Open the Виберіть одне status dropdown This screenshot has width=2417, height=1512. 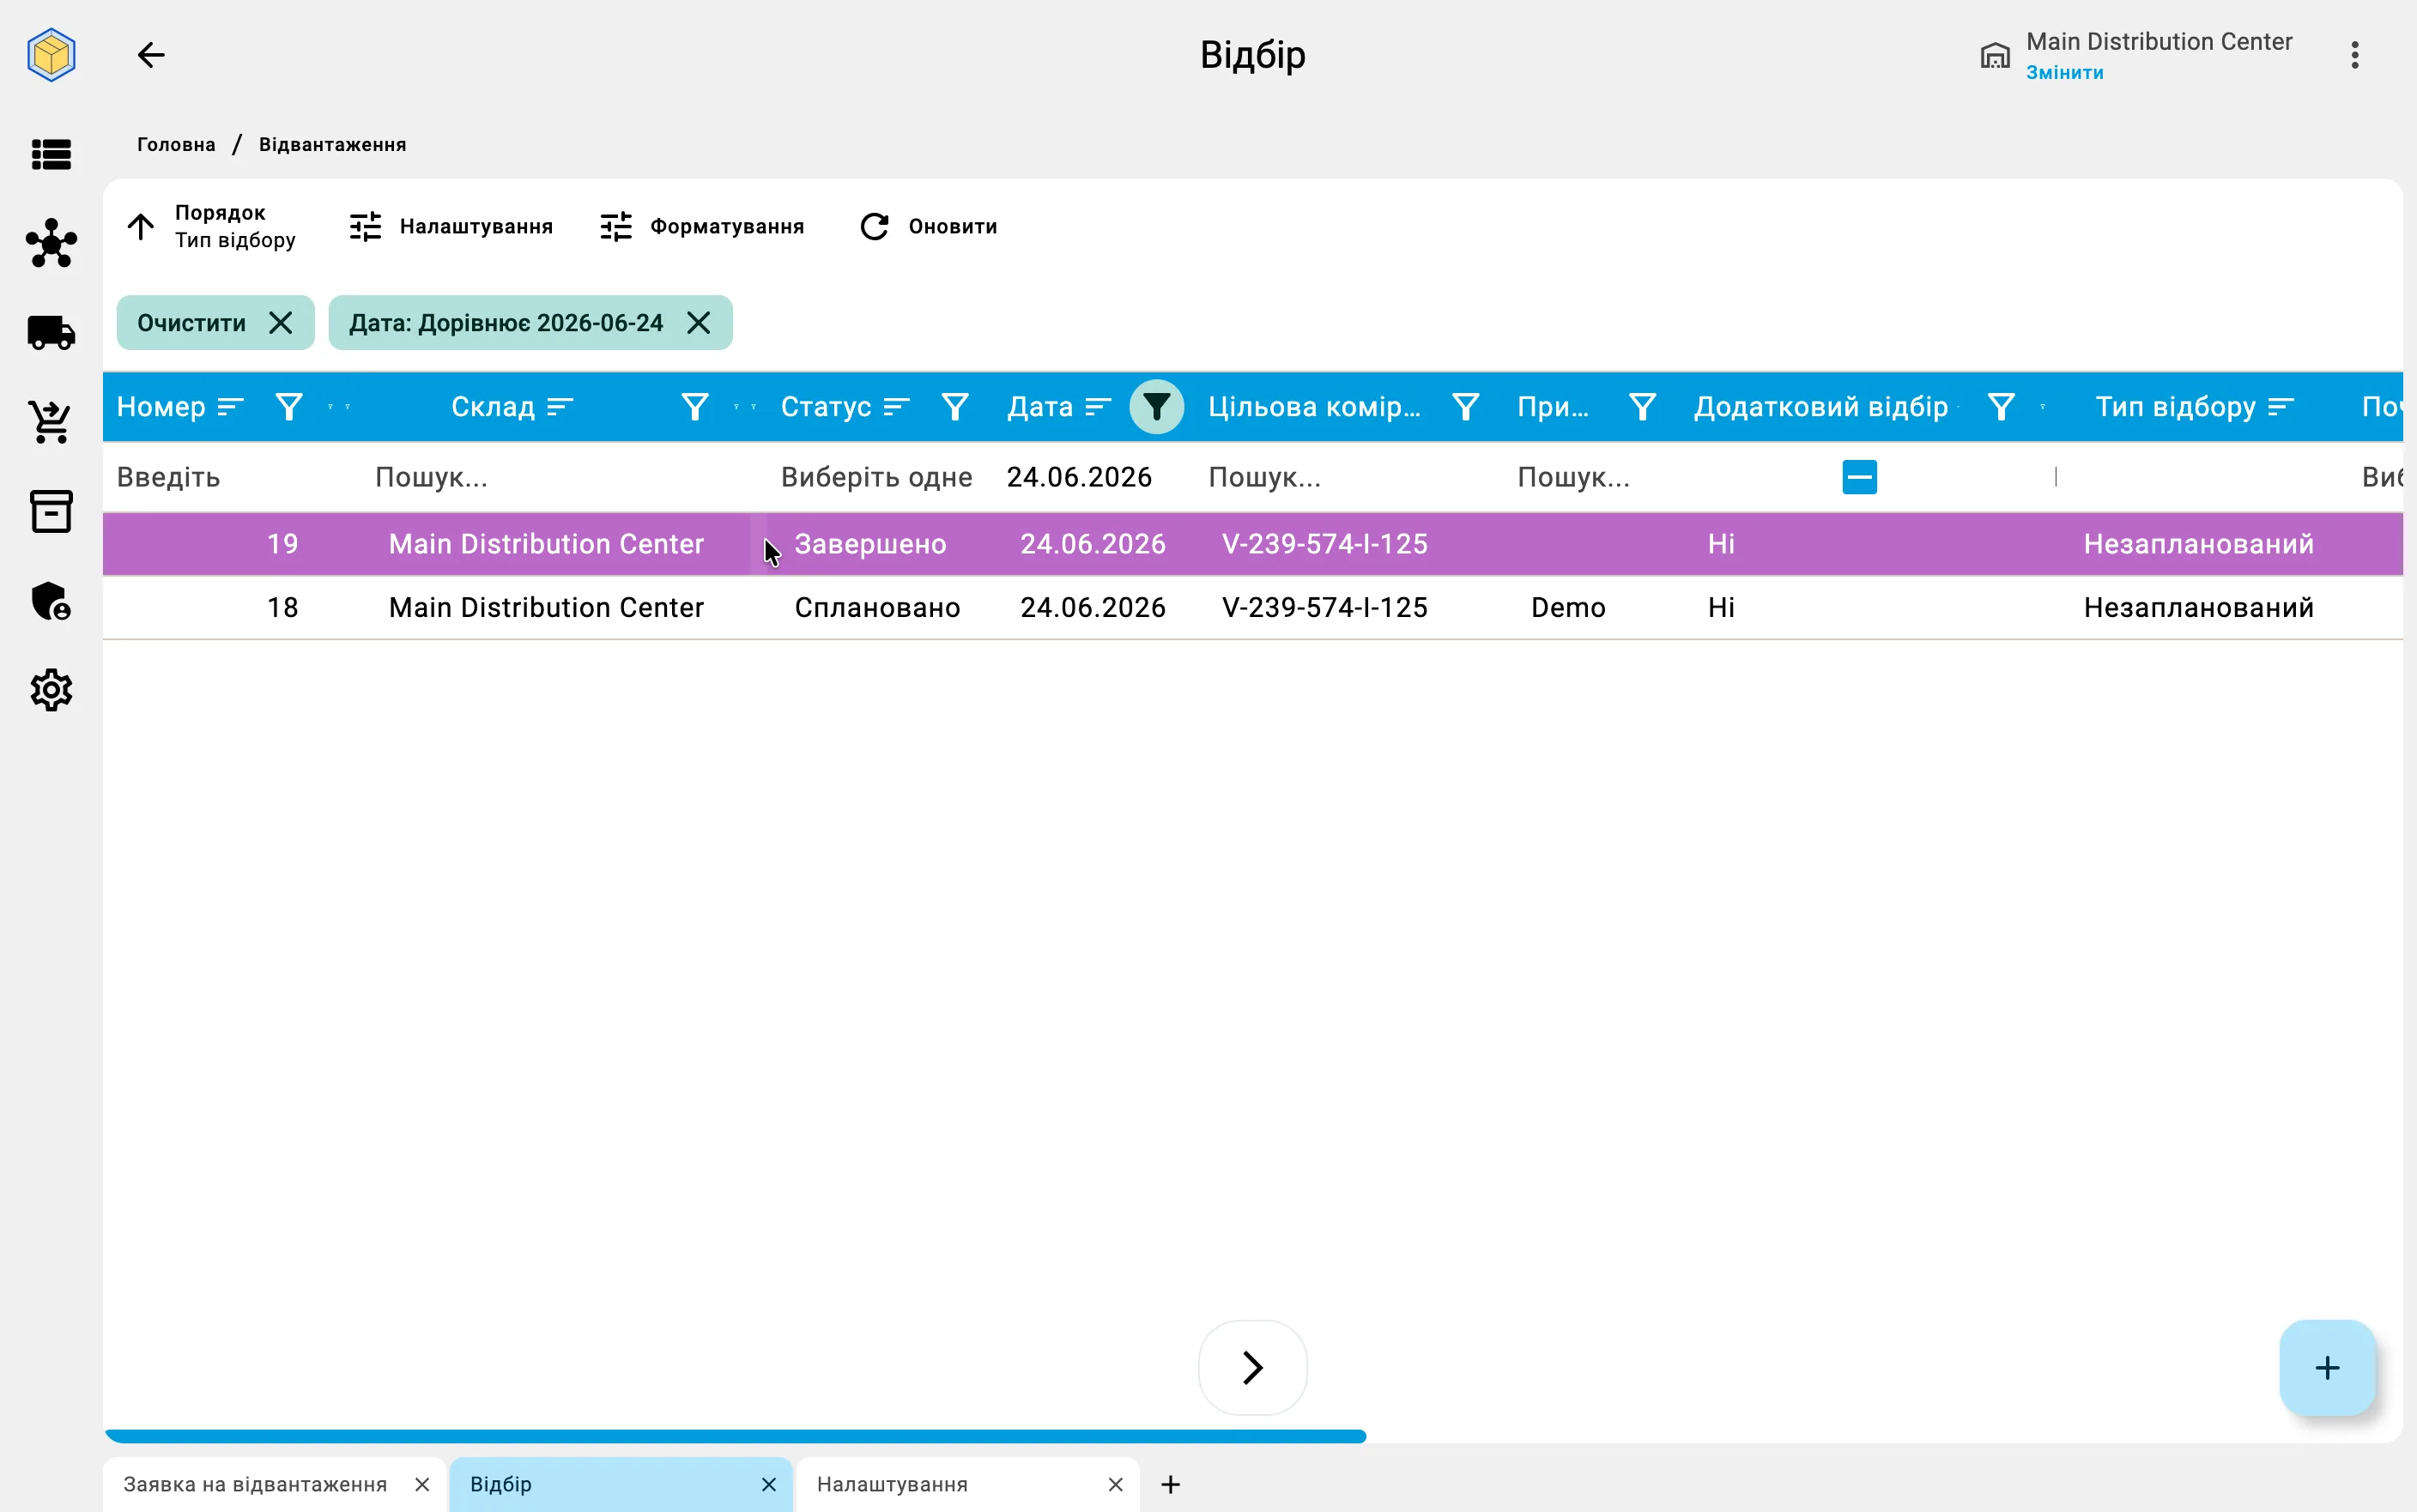(877, 477)
